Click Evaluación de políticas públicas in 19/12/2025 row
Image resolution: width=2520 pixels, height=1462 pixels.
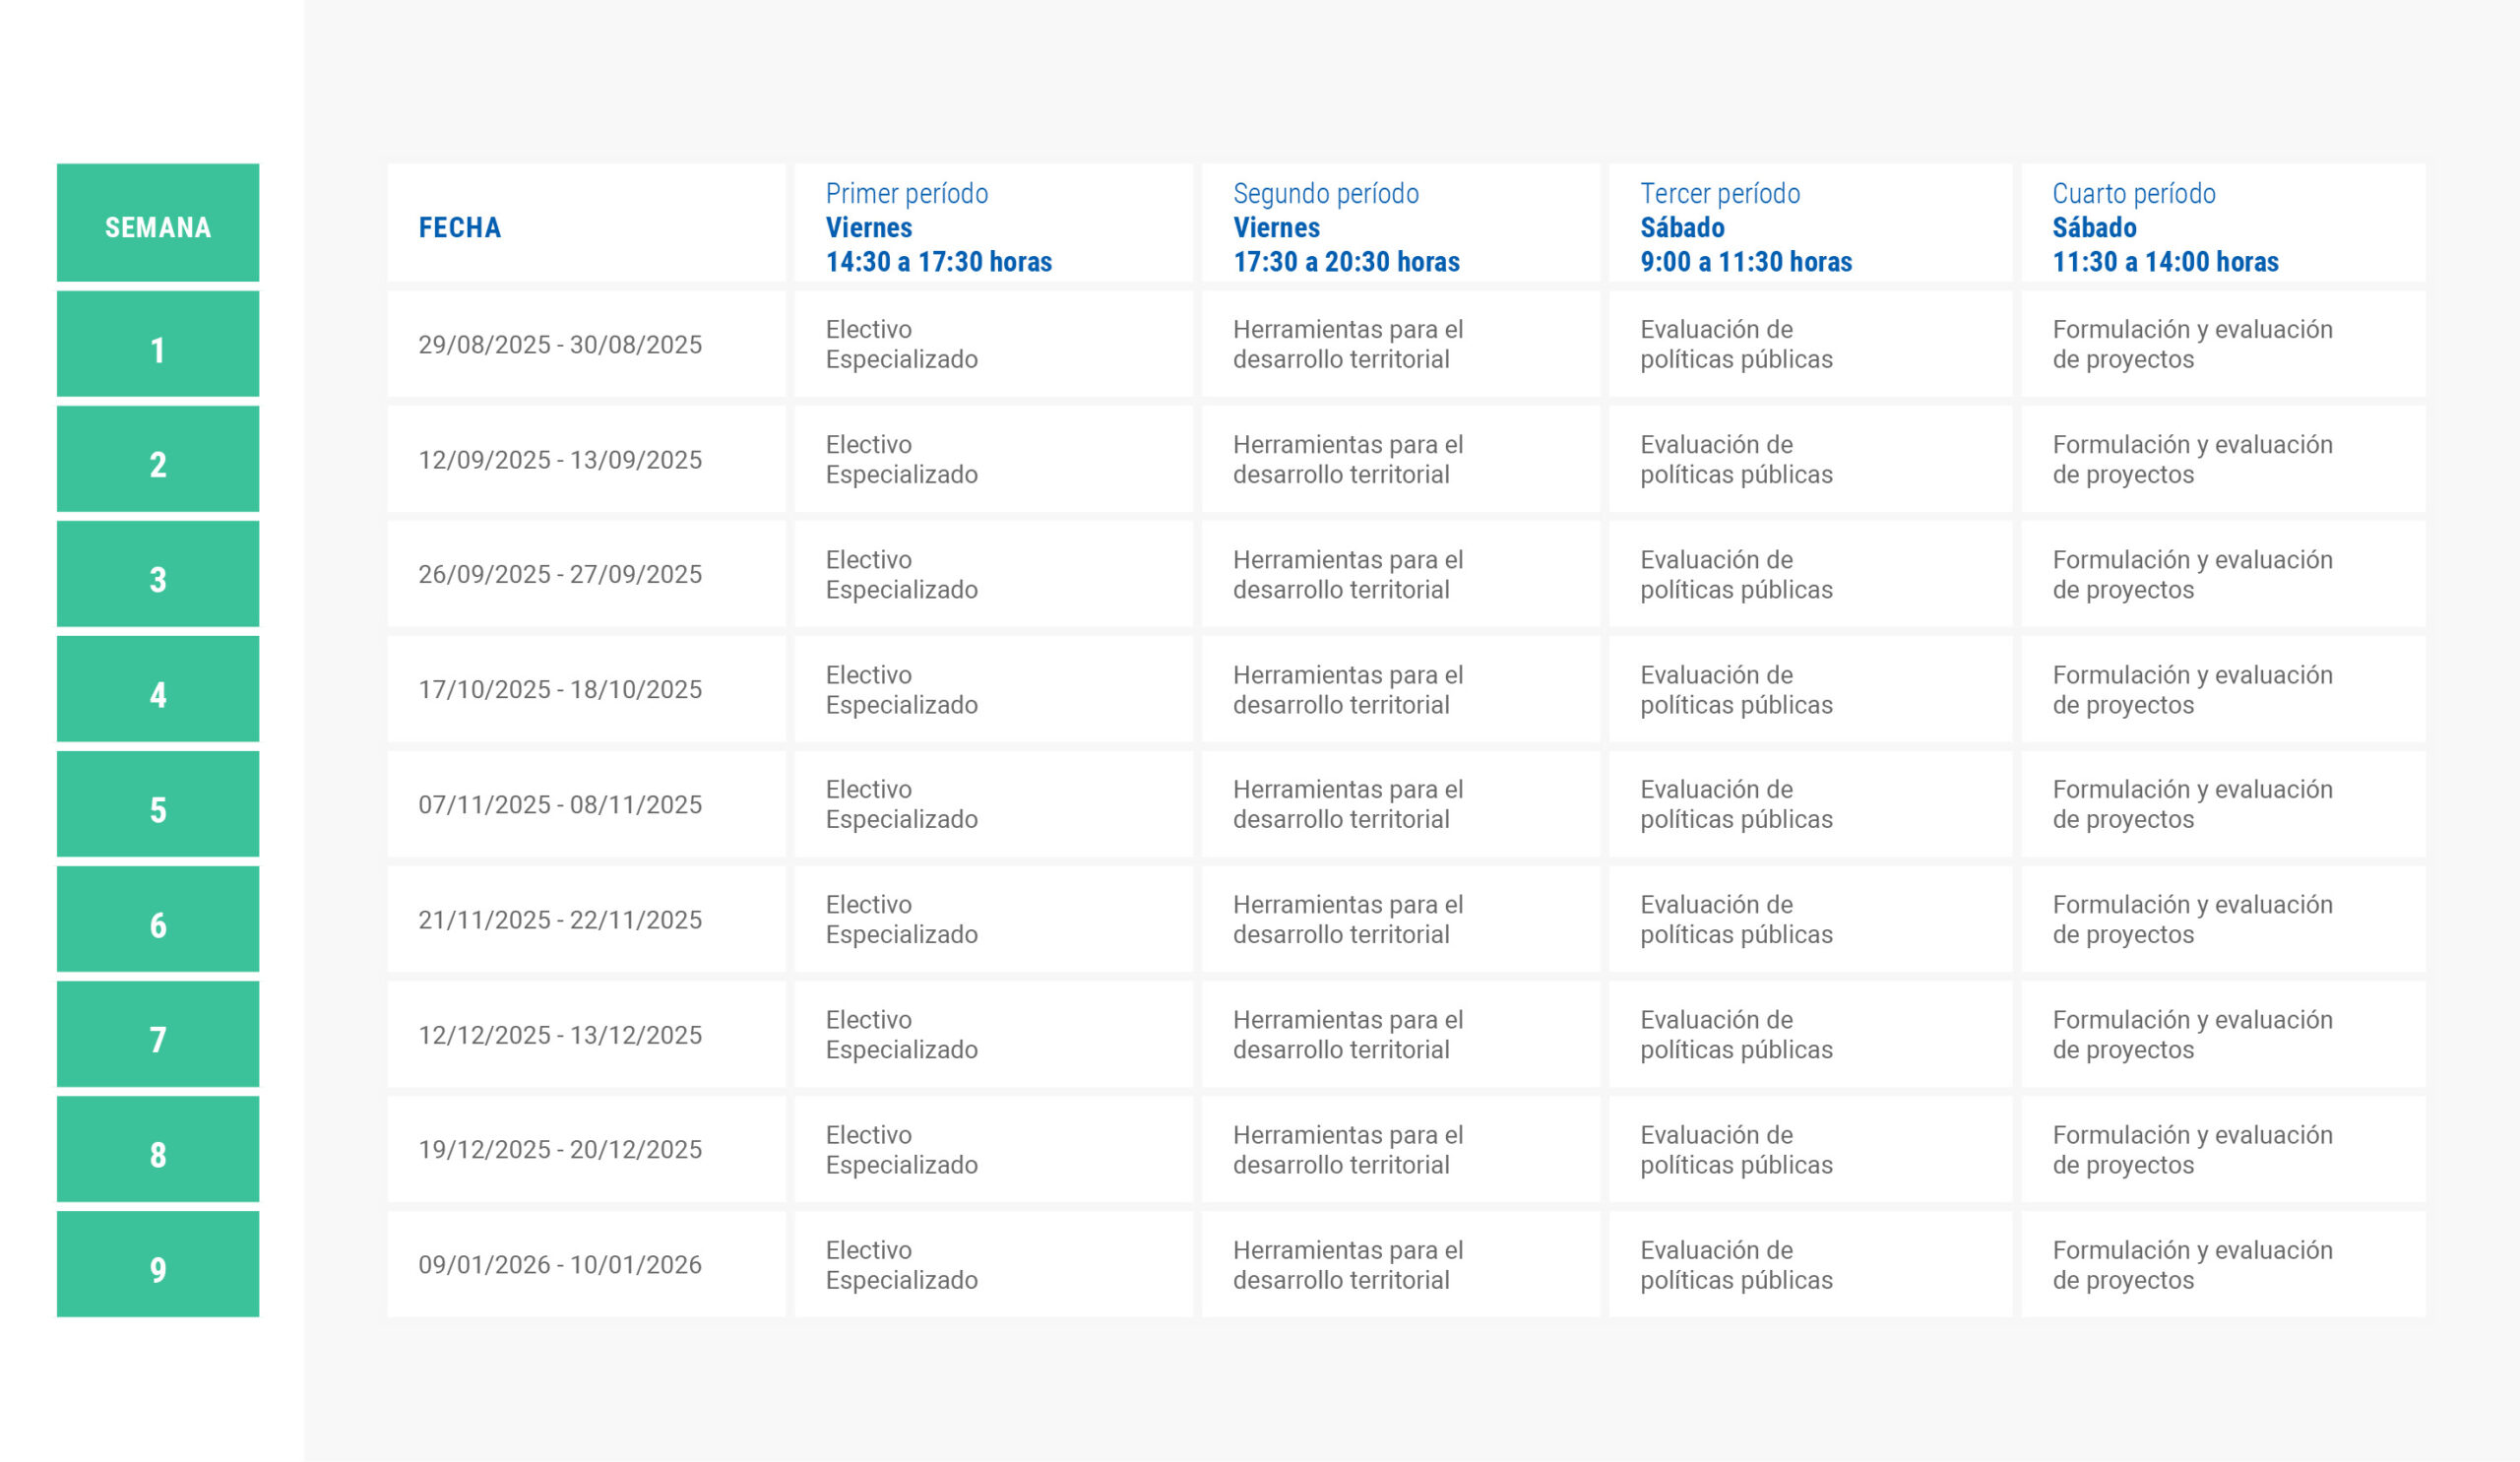pos(1810,1149)
